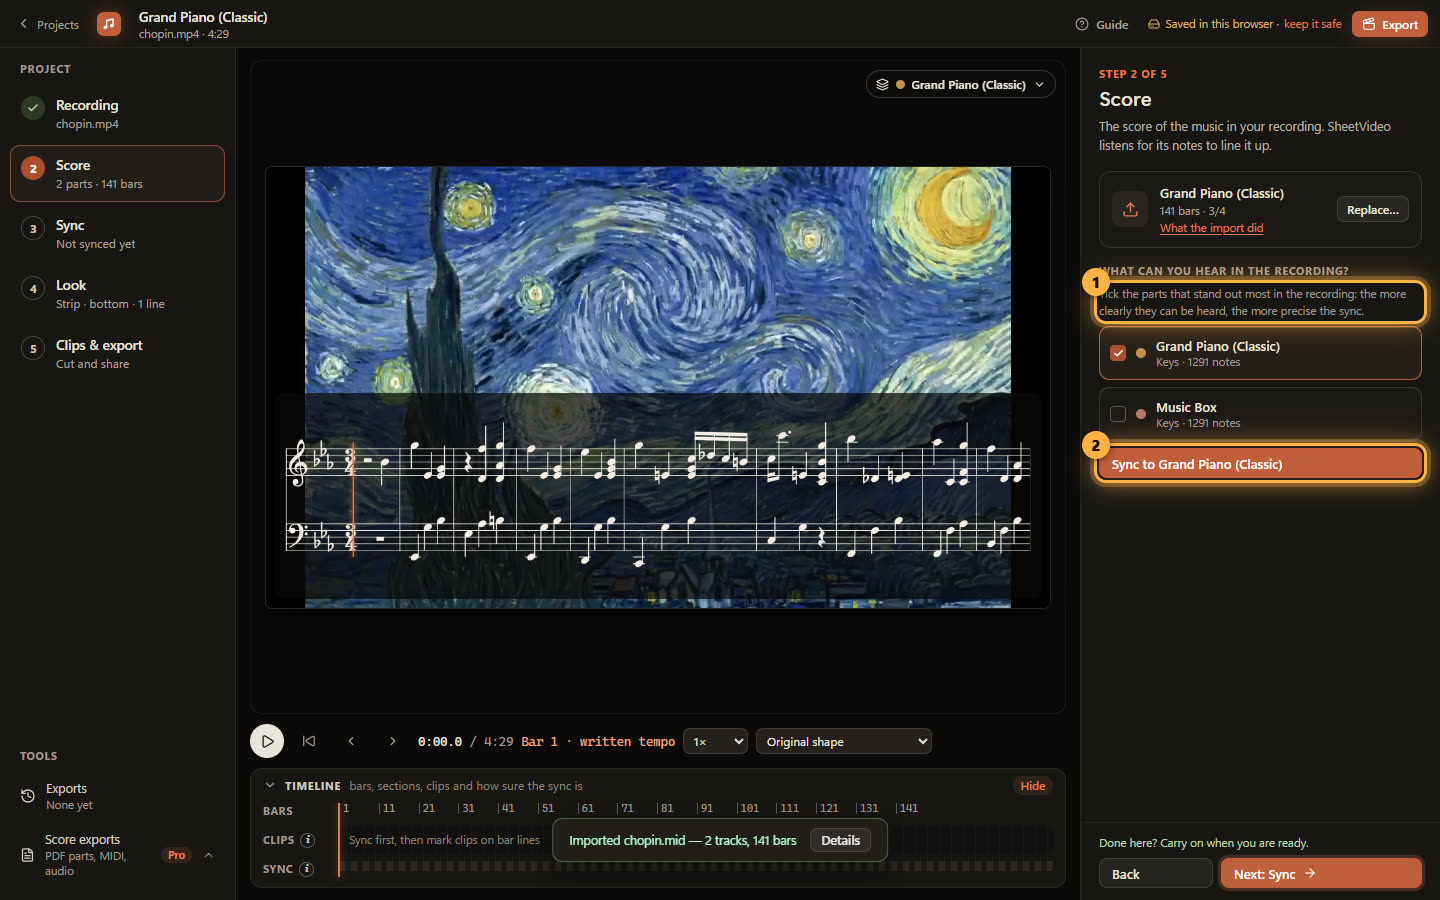This screenshot has width=1440, height=900.
Task: Hide the timeline
Action: tap(1033, 785)
